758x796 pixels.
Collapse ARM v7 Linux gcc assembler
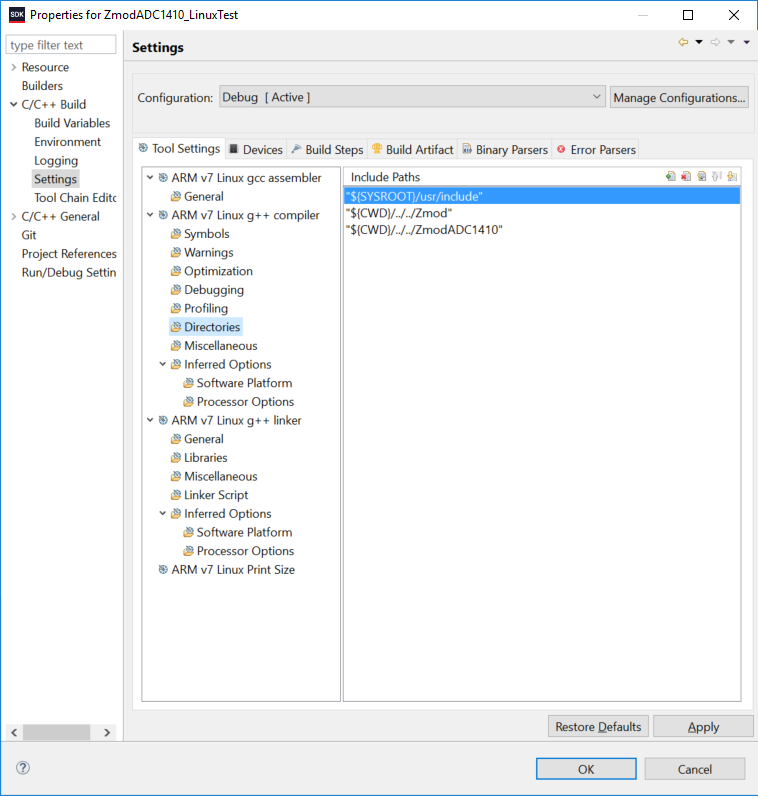pos(150,178)
